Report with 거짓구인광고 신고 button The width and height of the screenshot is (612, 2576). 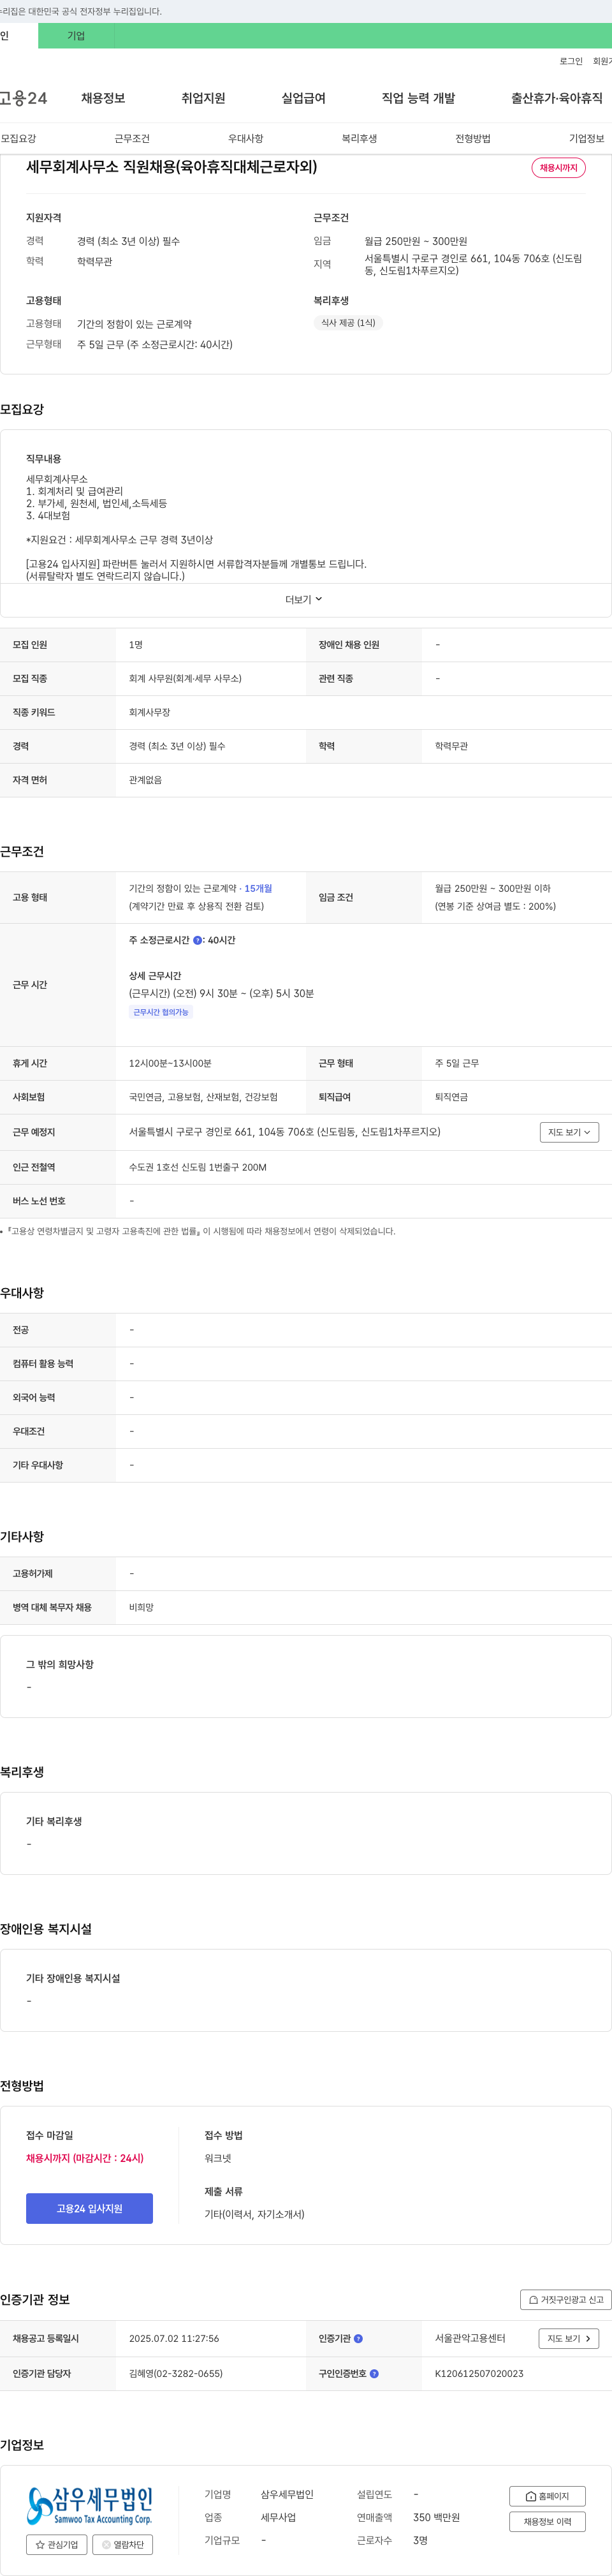pos(566,2299)
